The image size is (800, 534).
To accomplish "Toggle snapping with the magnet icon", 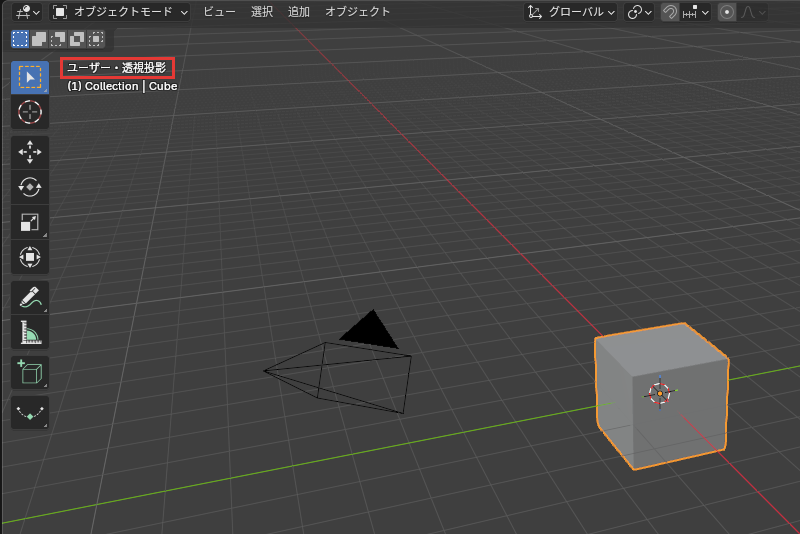I will 670,12.
